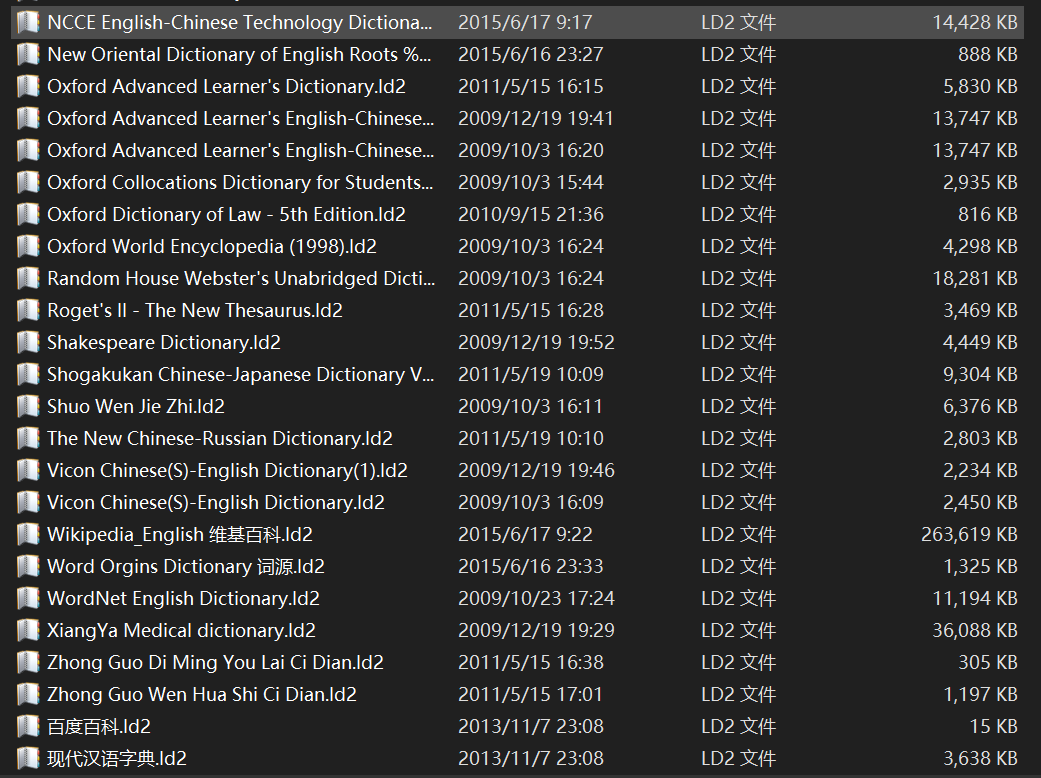Click the file icon beside NCCE English-Chinese Technology Dictionary
Viewport: 1041px width, 778px height.
28,23
